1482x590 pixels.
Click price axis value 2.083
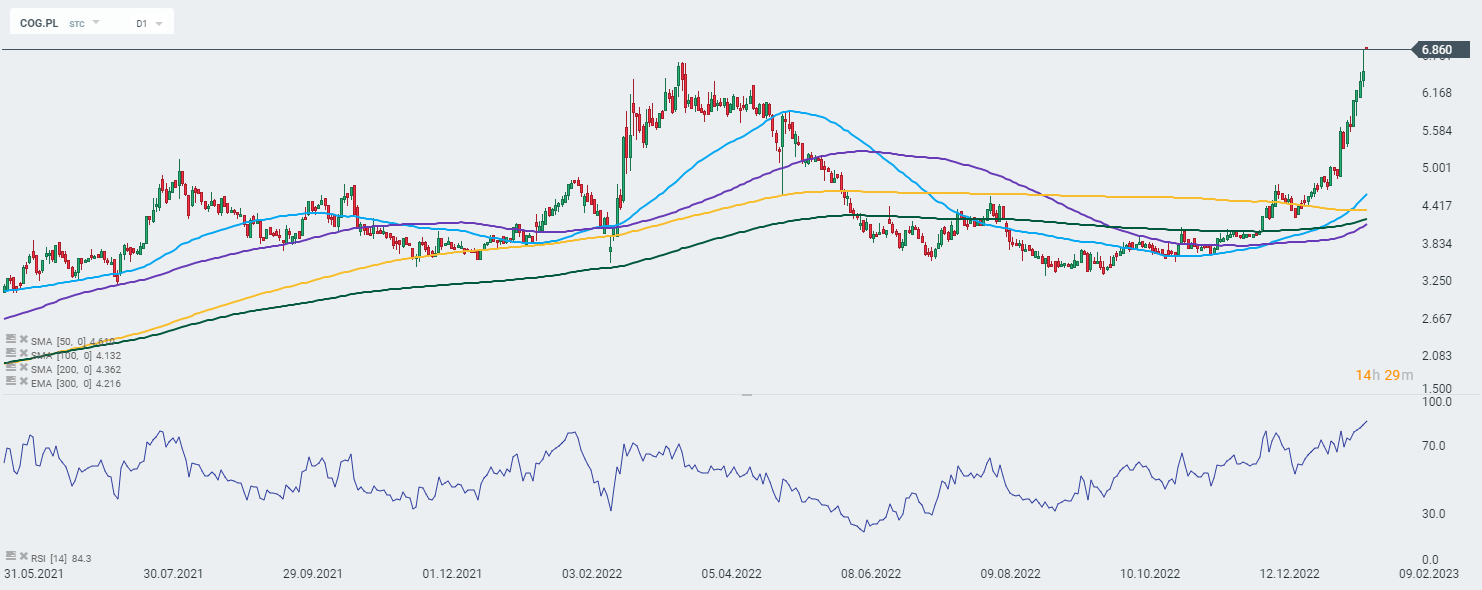tap(1436, 356)
